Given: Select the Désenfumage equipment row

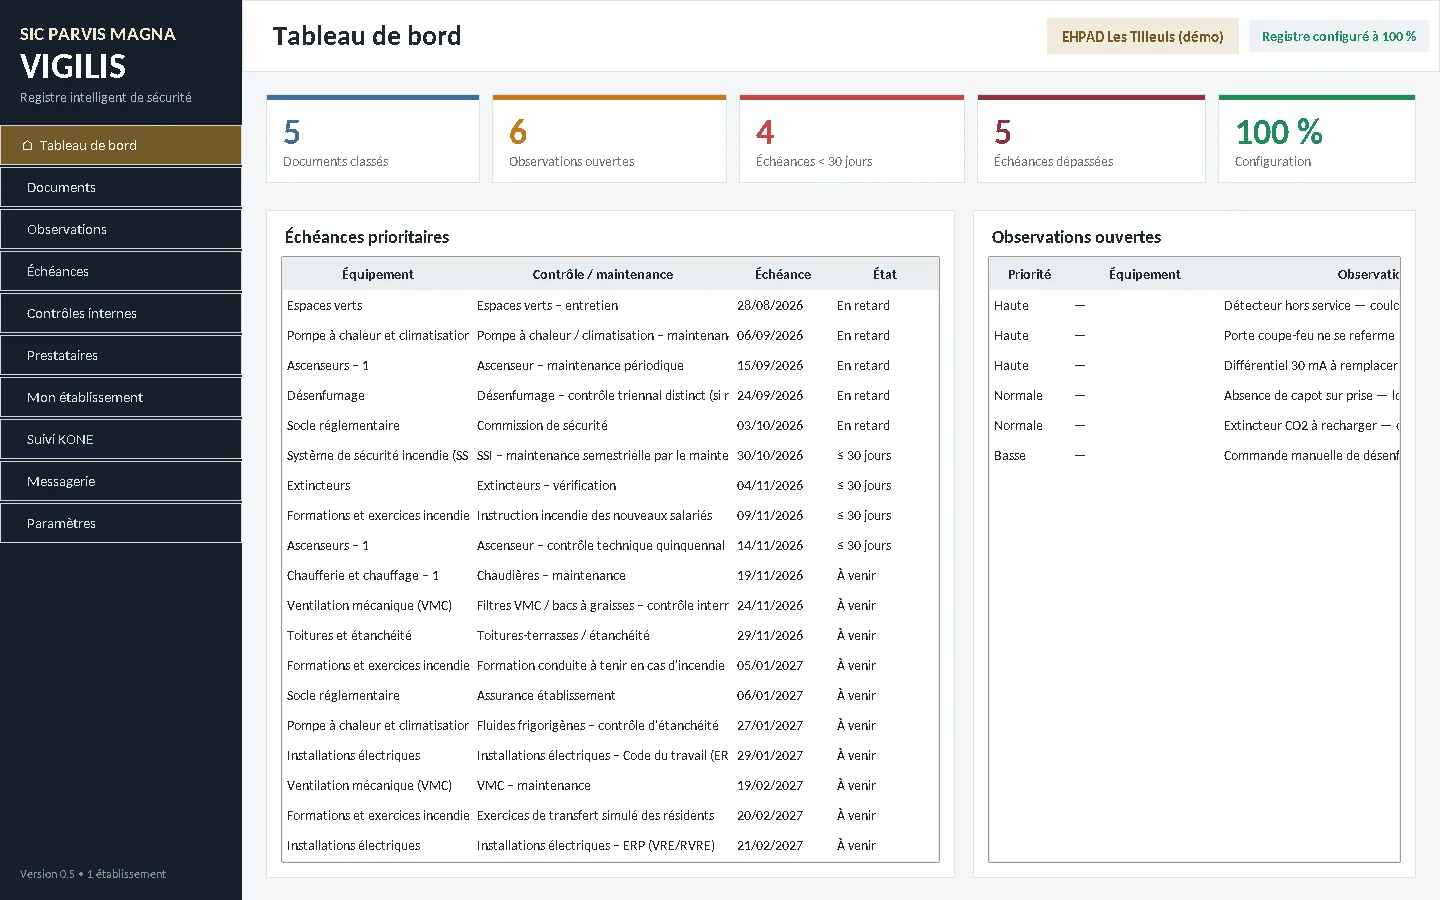Looking at the screenshot, I should [x=610, y=395].
